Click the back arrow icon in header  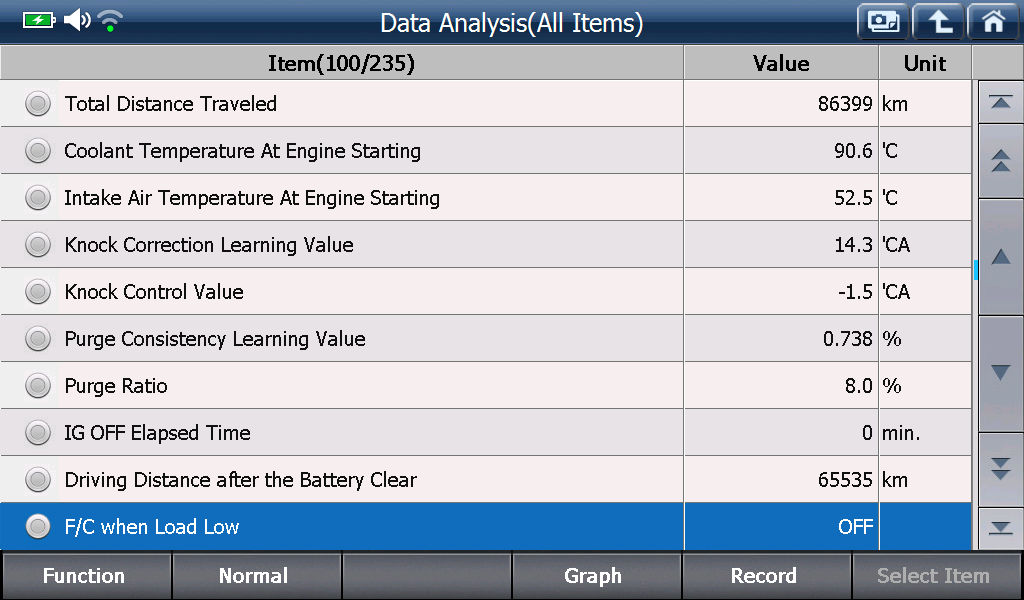click(x=938, y=23)
